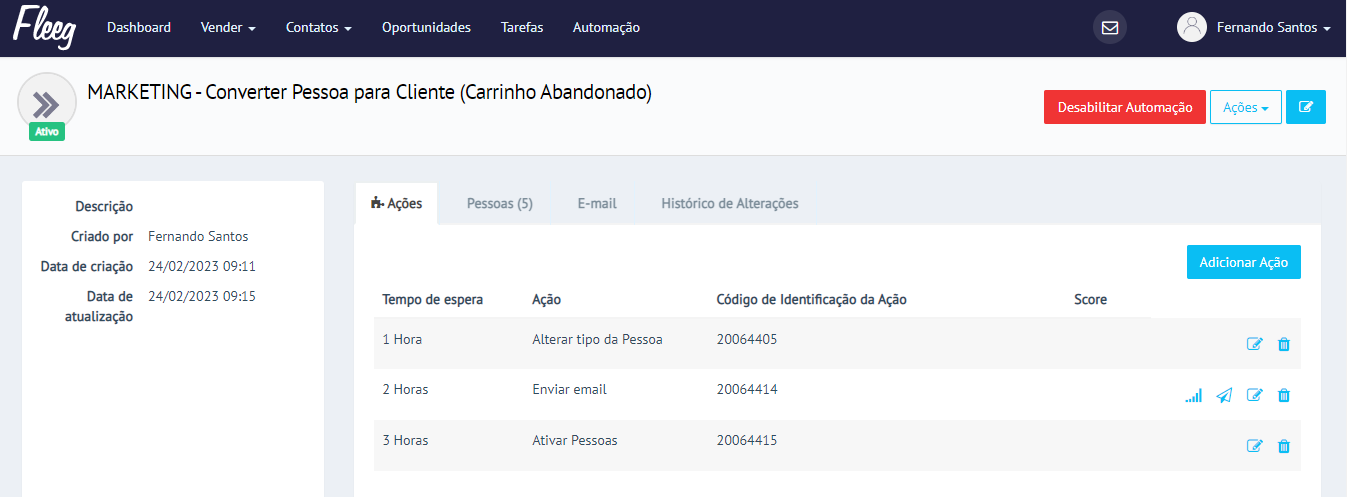Click the automation title text
The height and width of the screenshot is (497, 1347).
point(370,93)
